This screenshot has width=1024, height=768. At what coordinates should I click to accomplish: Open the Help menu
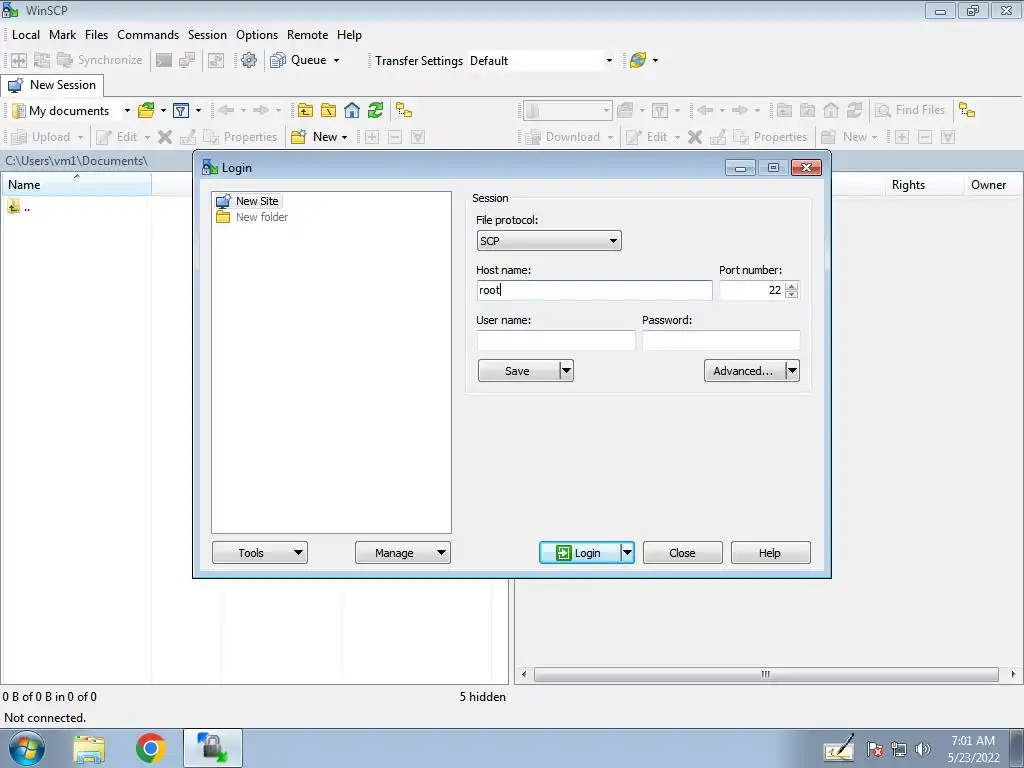point(349,35)
